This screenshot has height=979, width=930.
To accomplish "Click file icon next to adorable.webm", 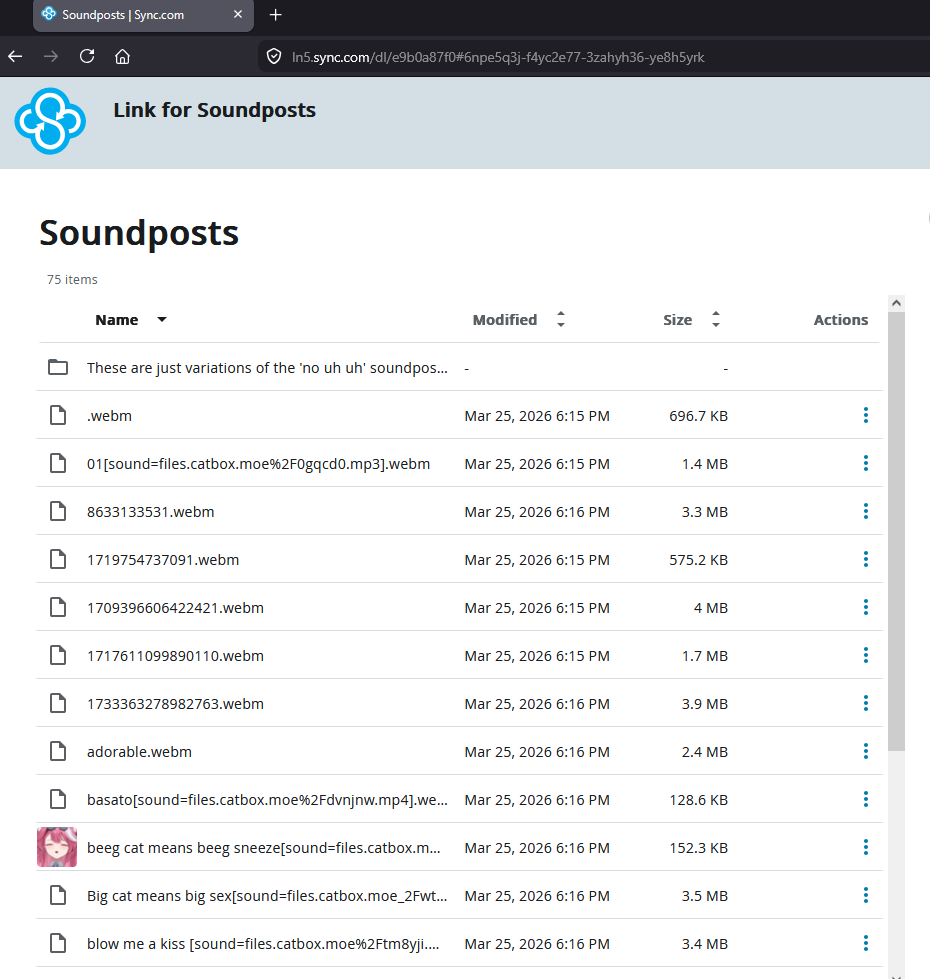I will click(58, 751).
